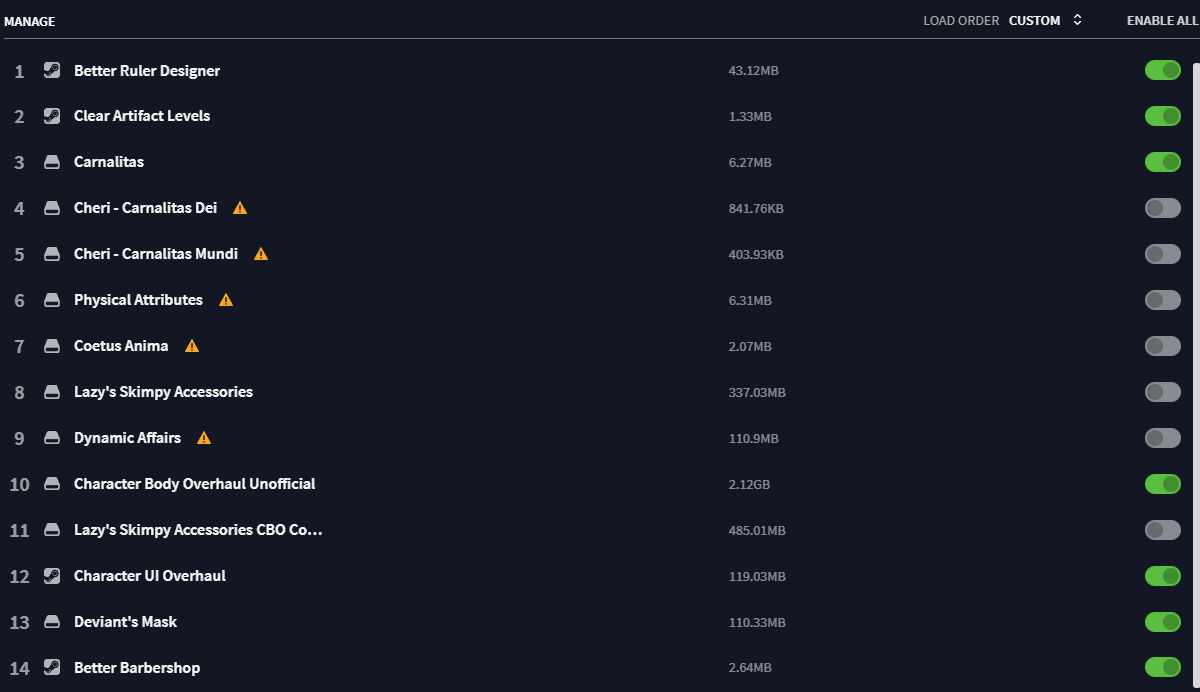Click local drive icon beside Carnalitas
The image size is (1200, 692).
coord(52,162)
